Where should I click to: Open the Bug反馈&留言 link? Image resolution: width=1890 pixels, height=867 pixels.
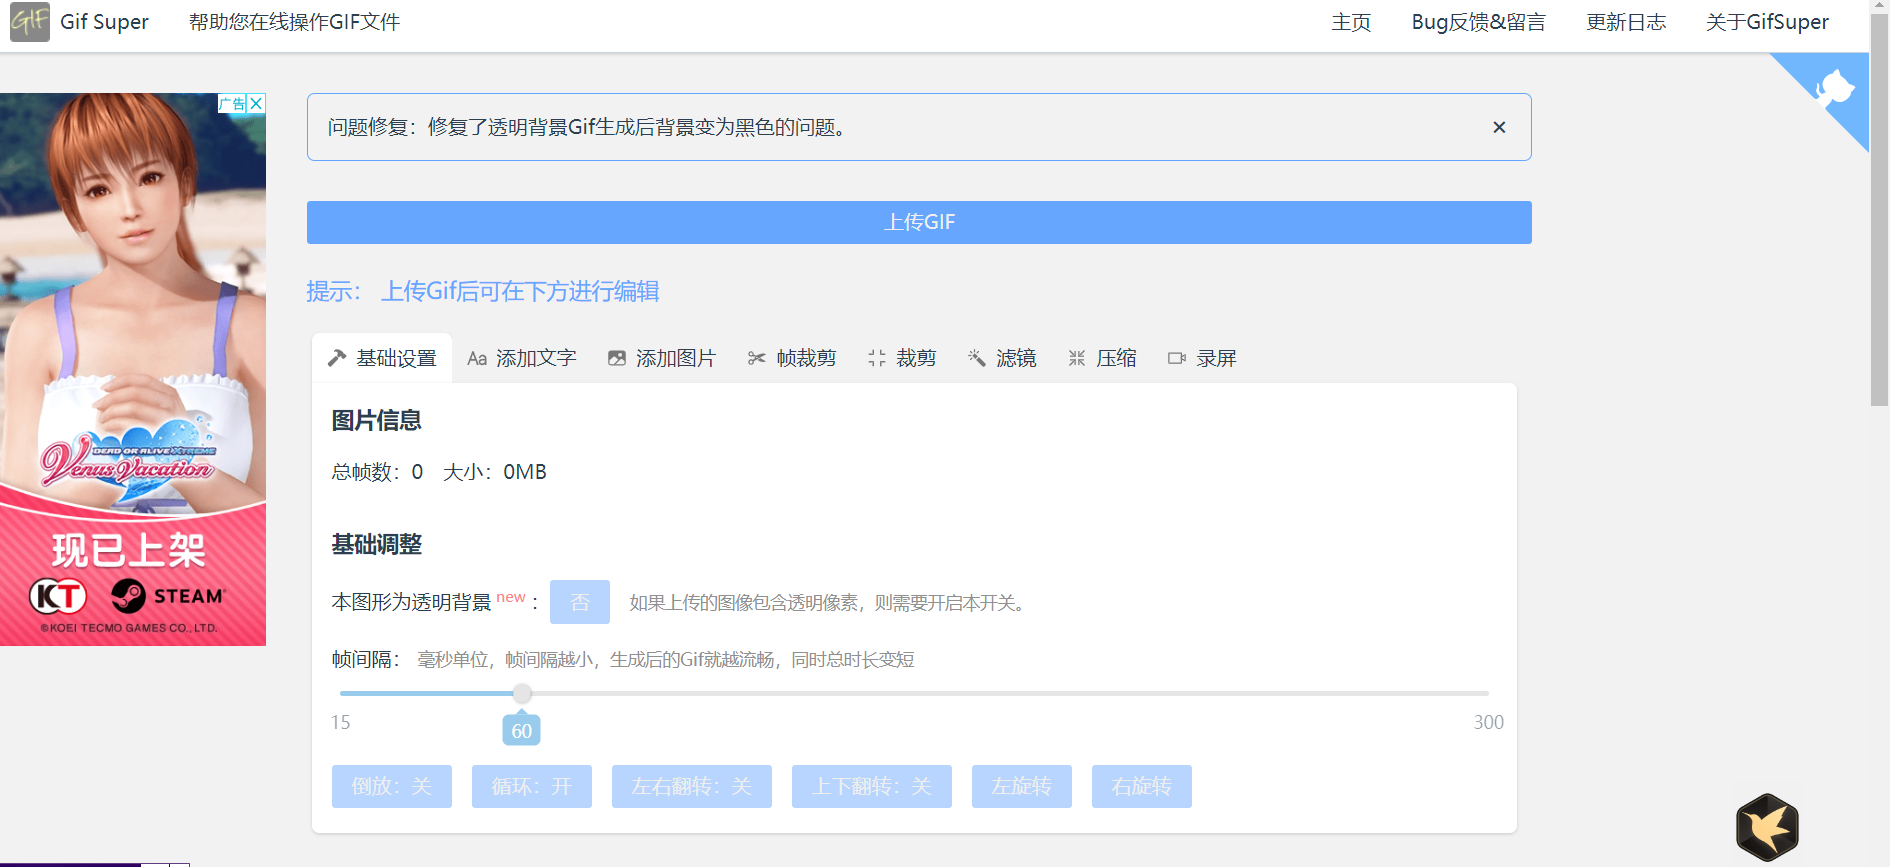click(x=1478, y=22)
